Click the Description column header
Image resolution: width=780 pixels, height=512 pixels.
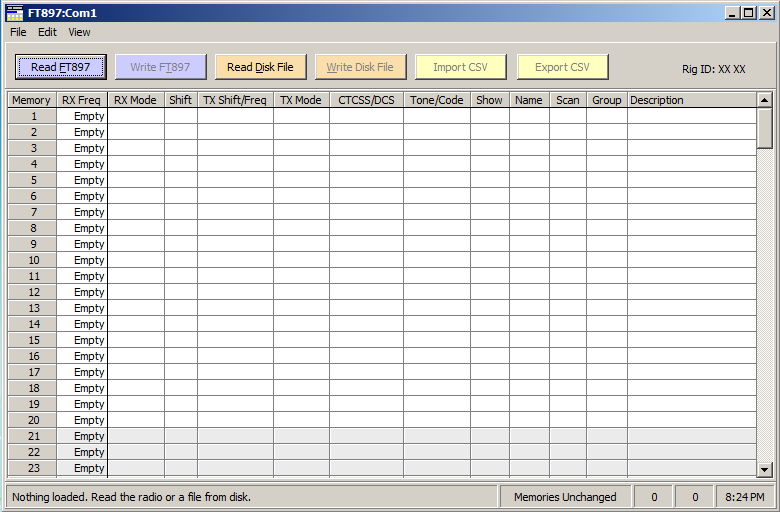click(691, 100)
